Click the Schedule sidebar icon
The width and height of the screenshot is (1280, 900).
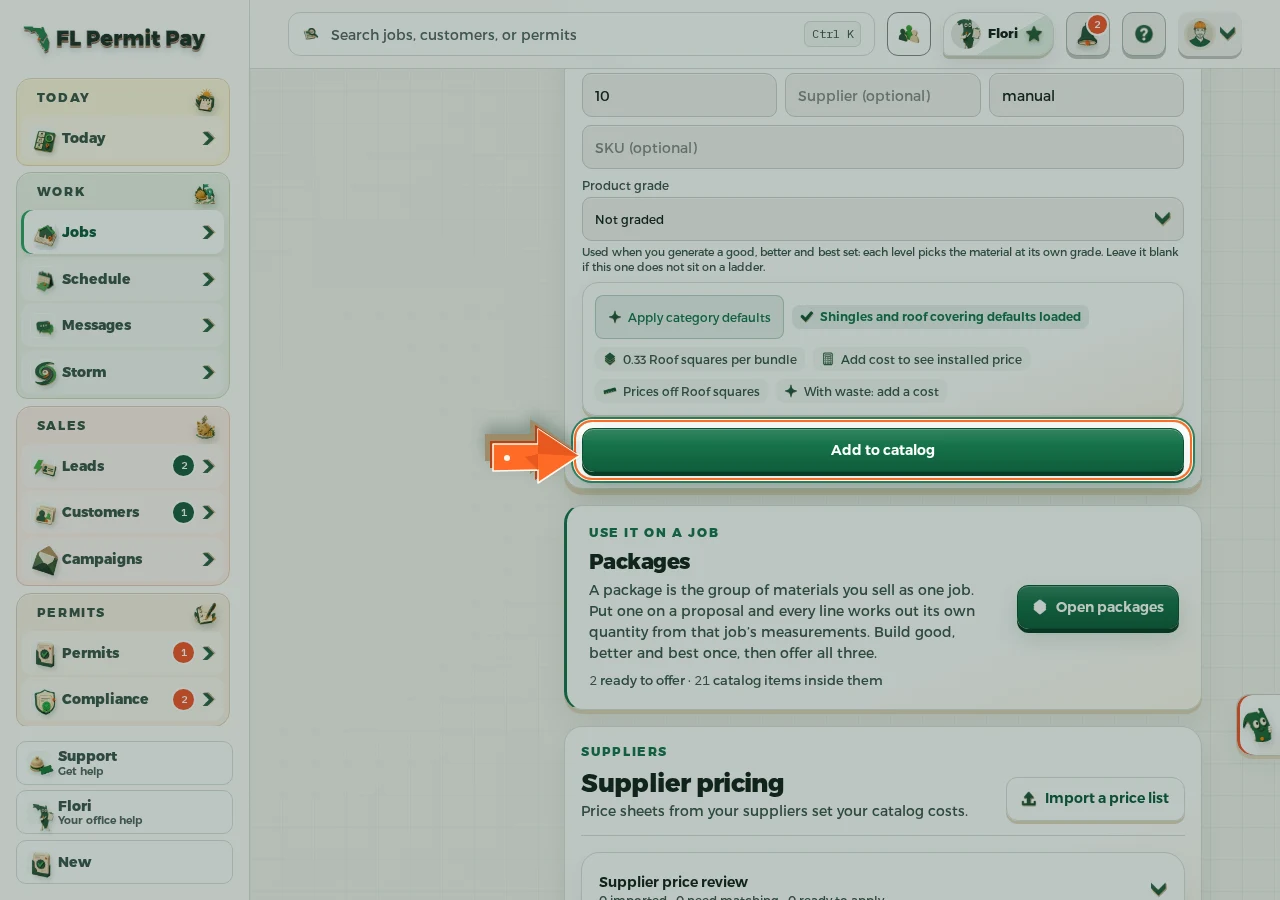45,280
